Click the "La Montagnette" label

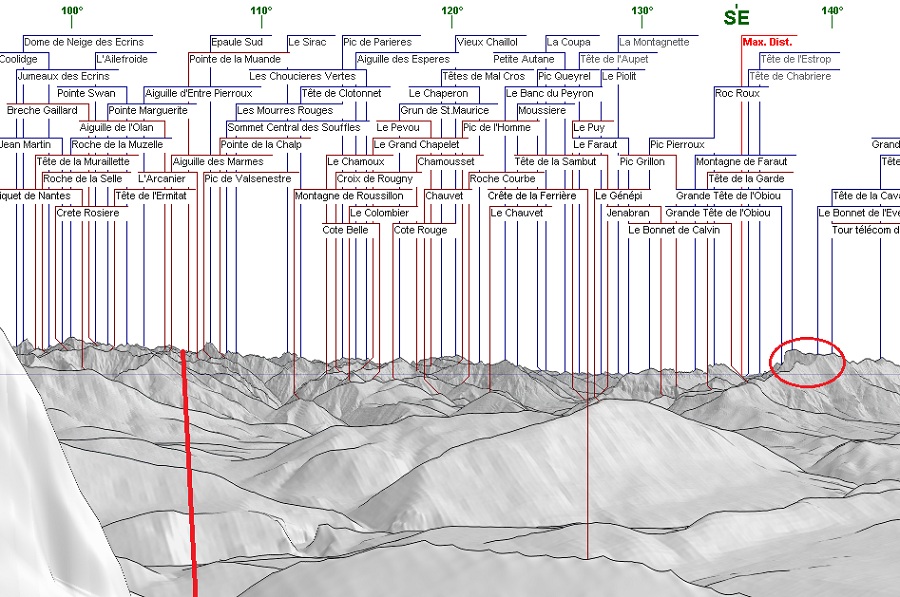[654, 42]
